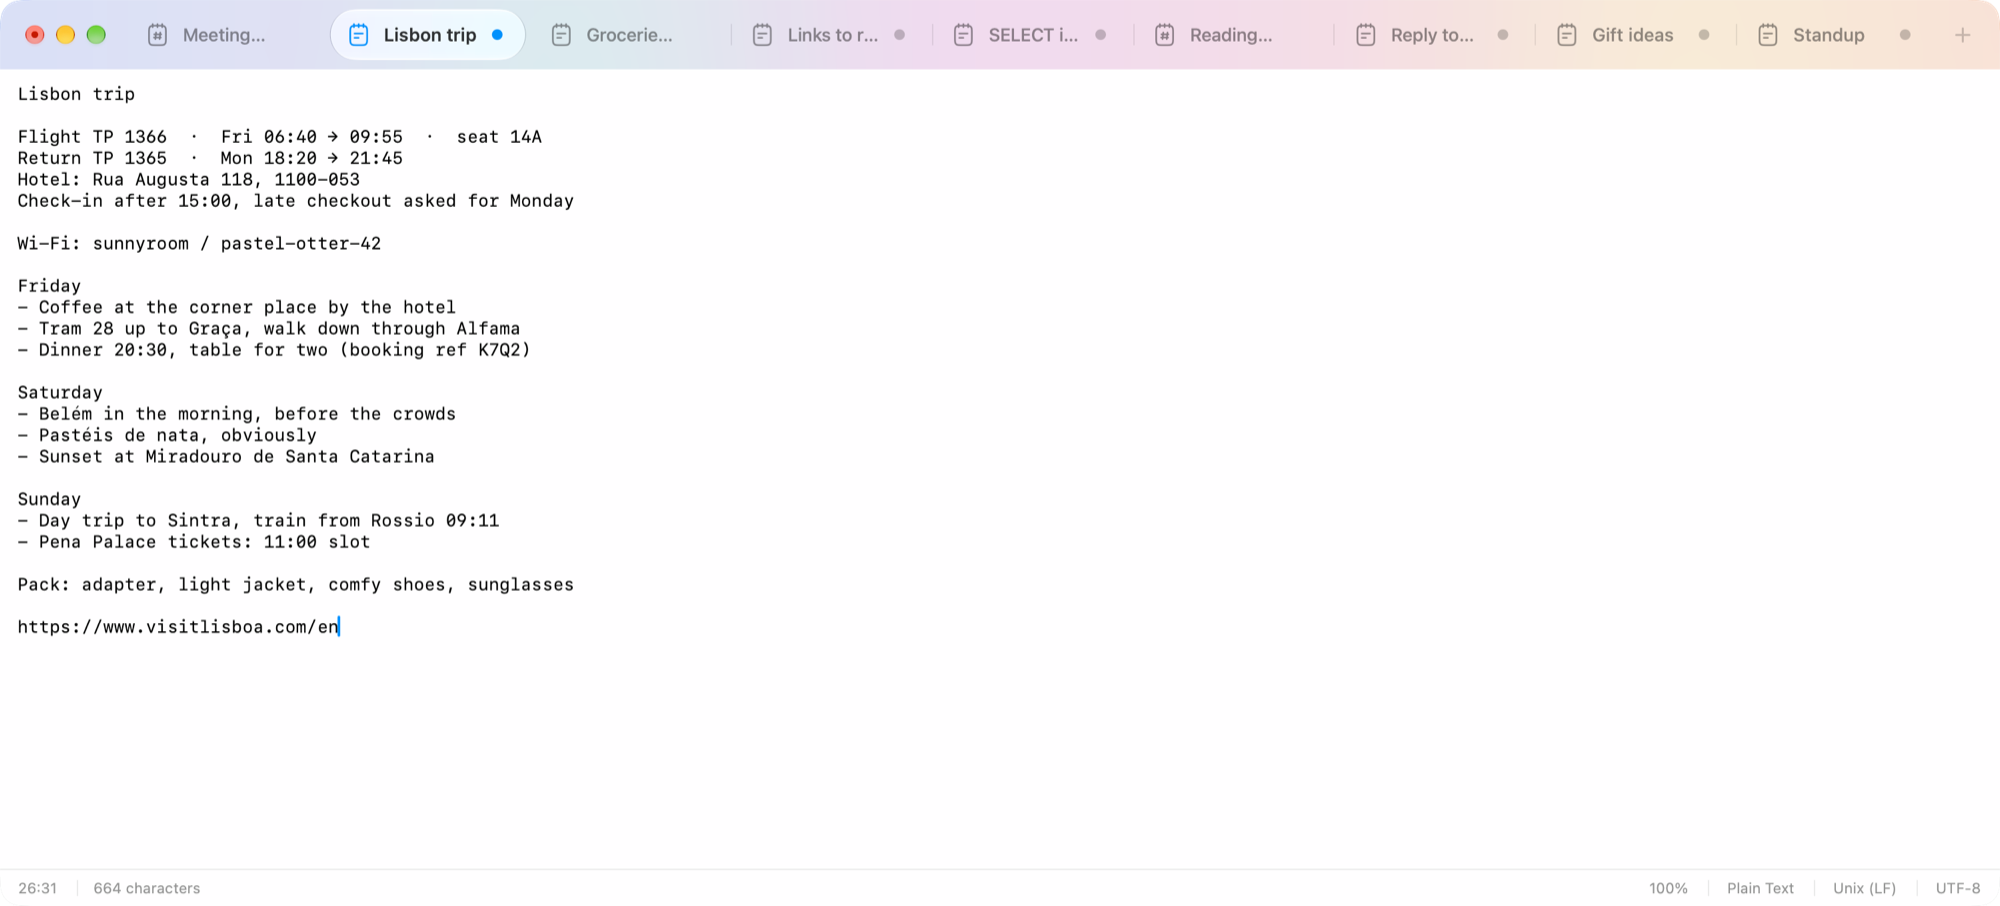Image resolution: width=2000 pixels, height=906 pixels.
Task: Click the Gift ideas tab's note icon
Action: (x=1567, y=35)
